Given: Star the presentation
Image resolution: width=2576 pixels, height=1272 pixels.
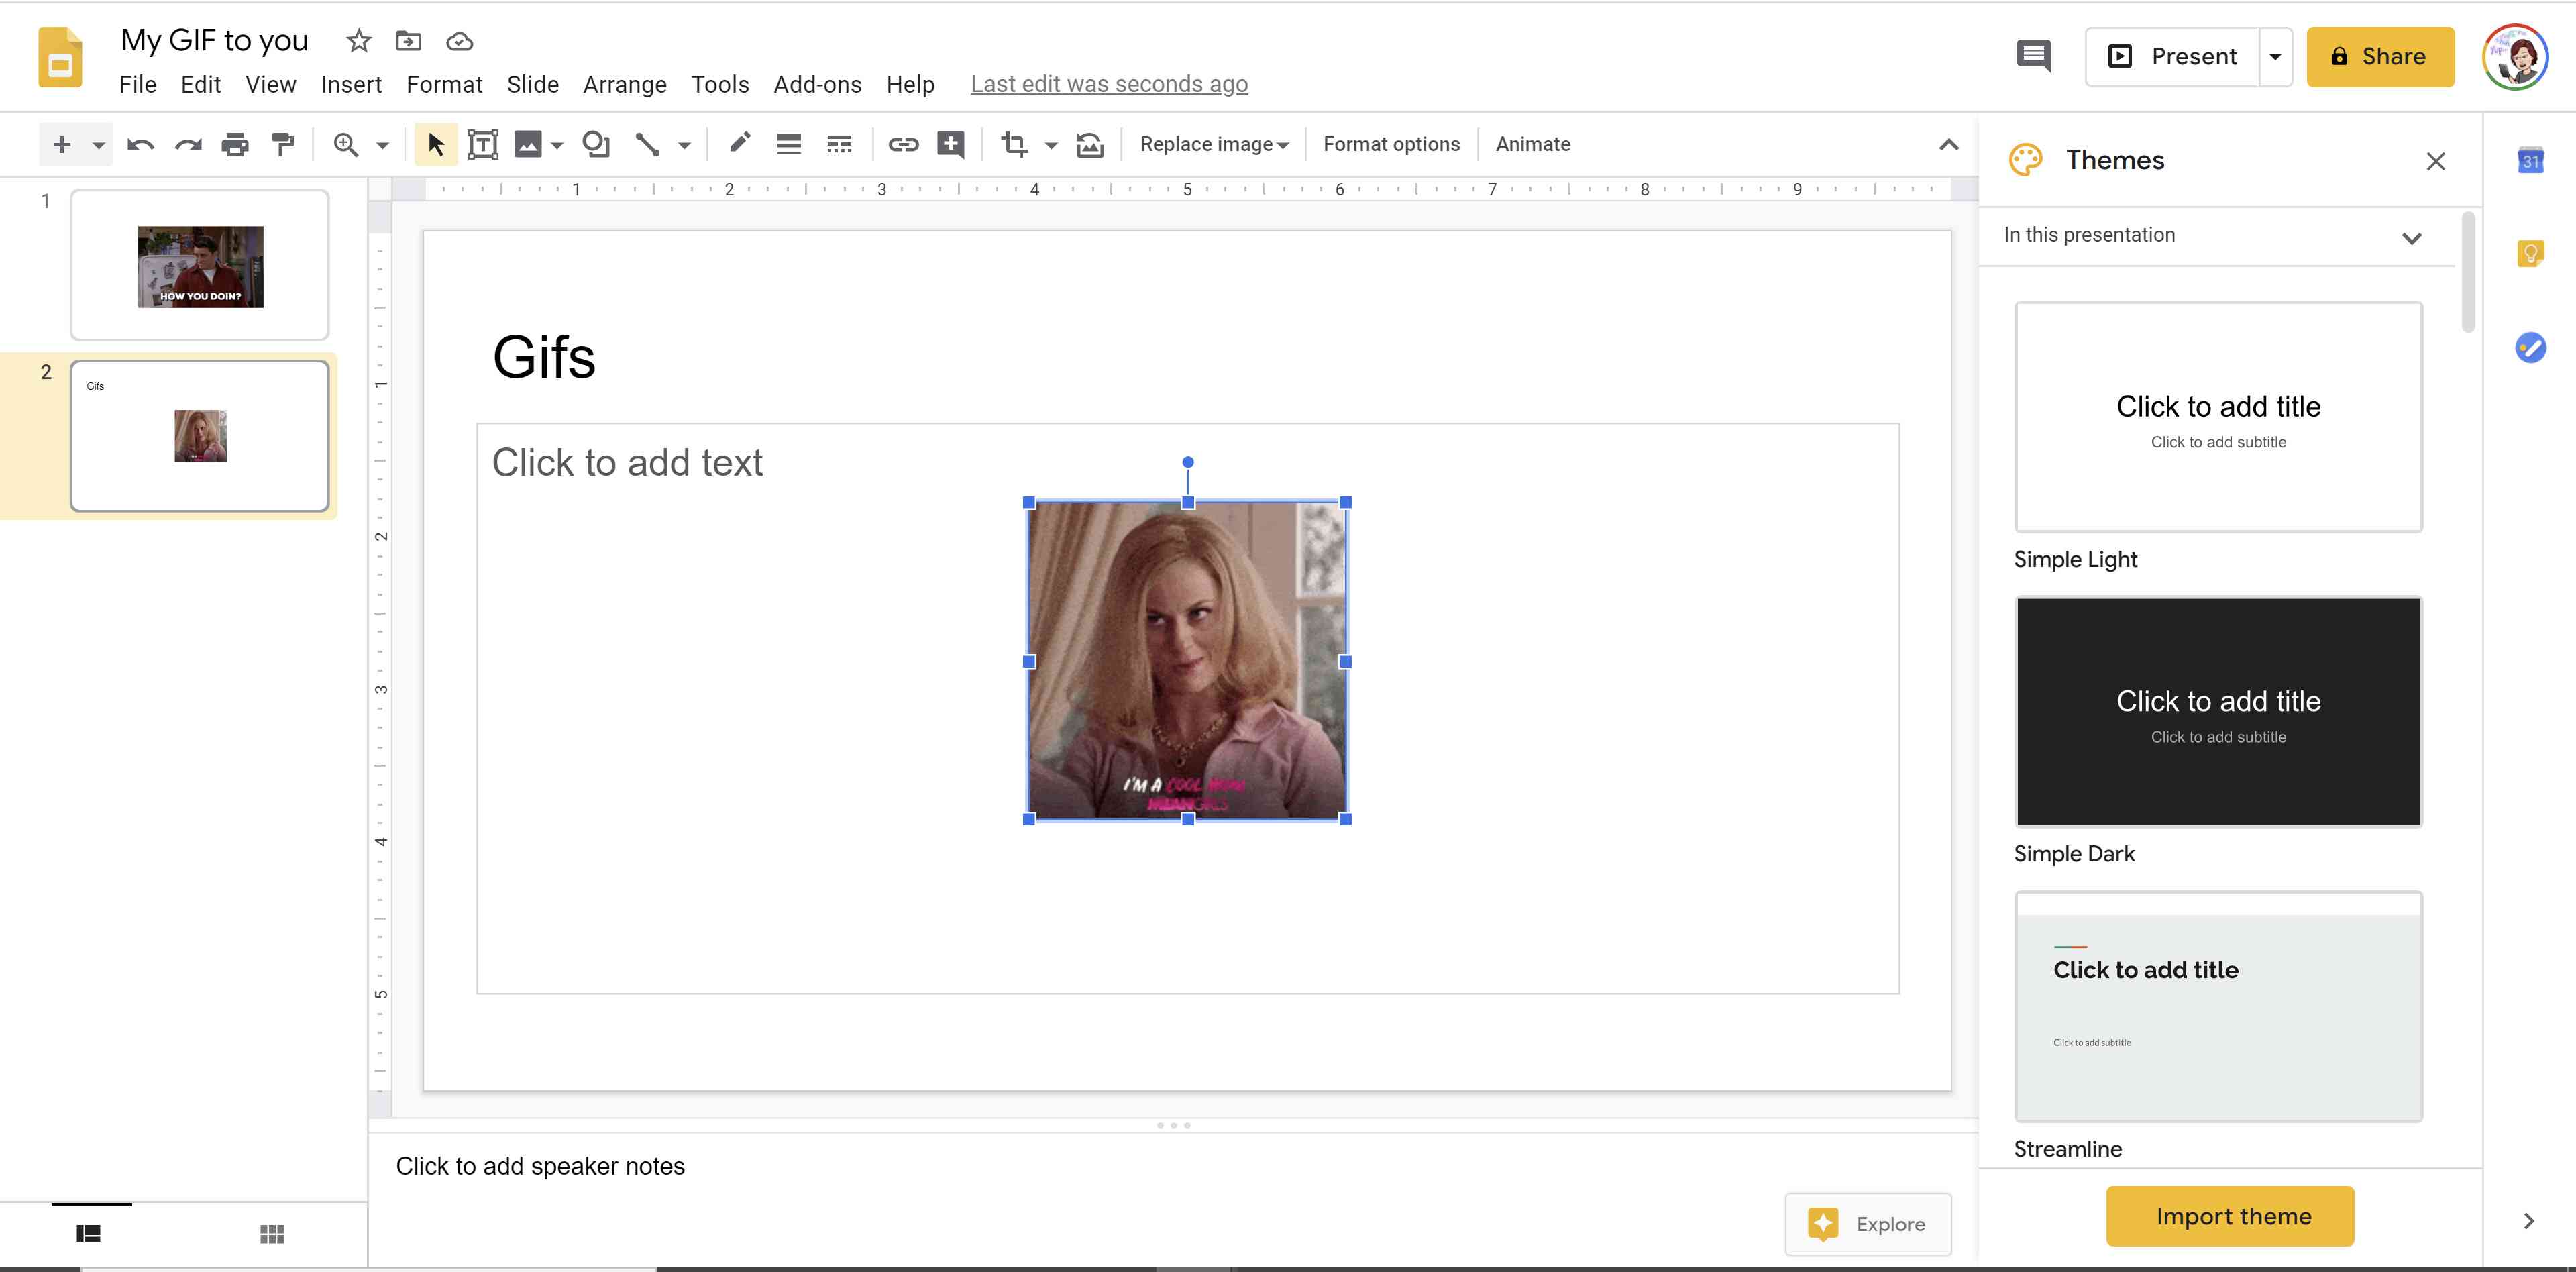Looking at the screenshot, I should 358,41.
